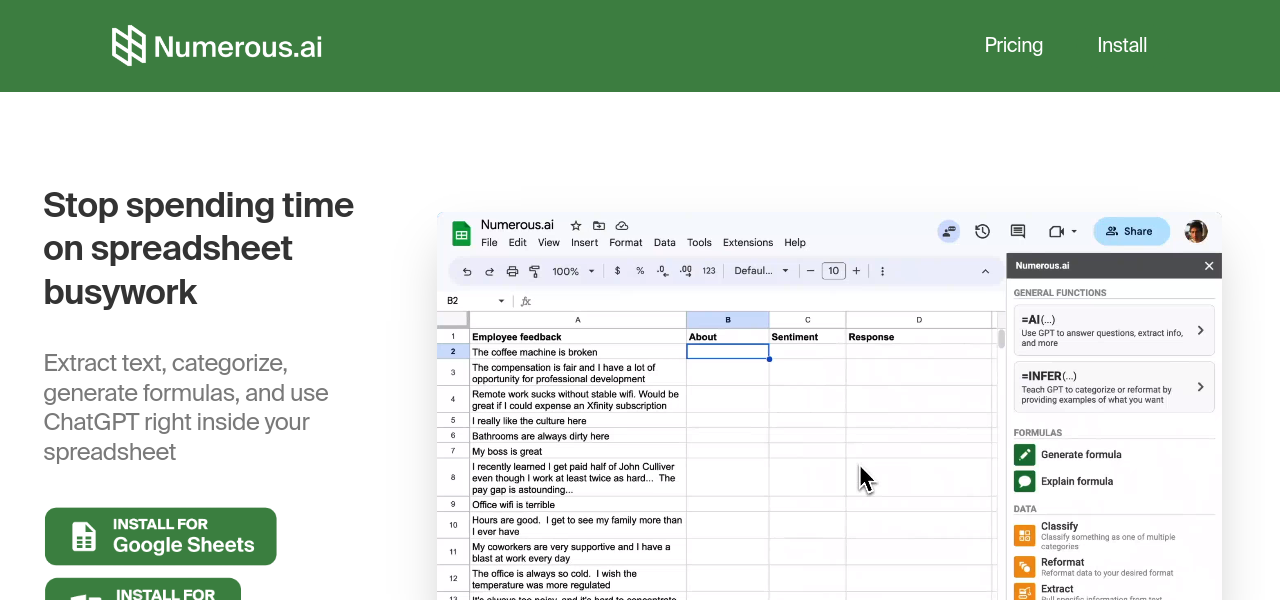Select the paint format tool
The image size is (1280, 600).
[534, 271]
